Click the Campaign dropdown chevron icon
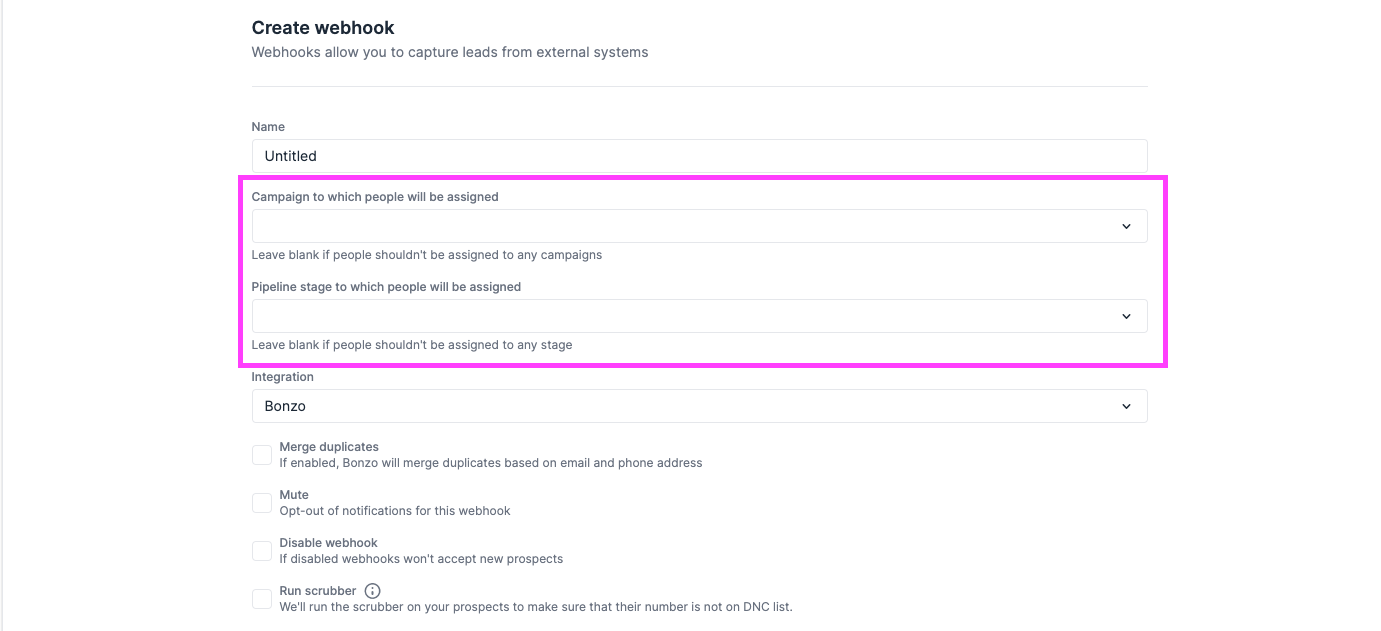The width and height of the screenshot is (1381, 631). pos(1127,226)
